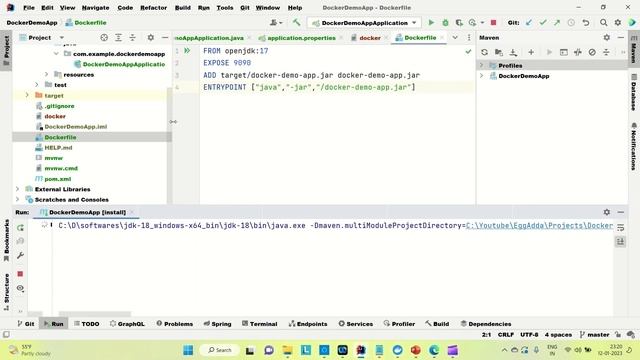Stop process using red square in Run panel
The height and width of the screenshot is (360, 640).
point(20,273)
